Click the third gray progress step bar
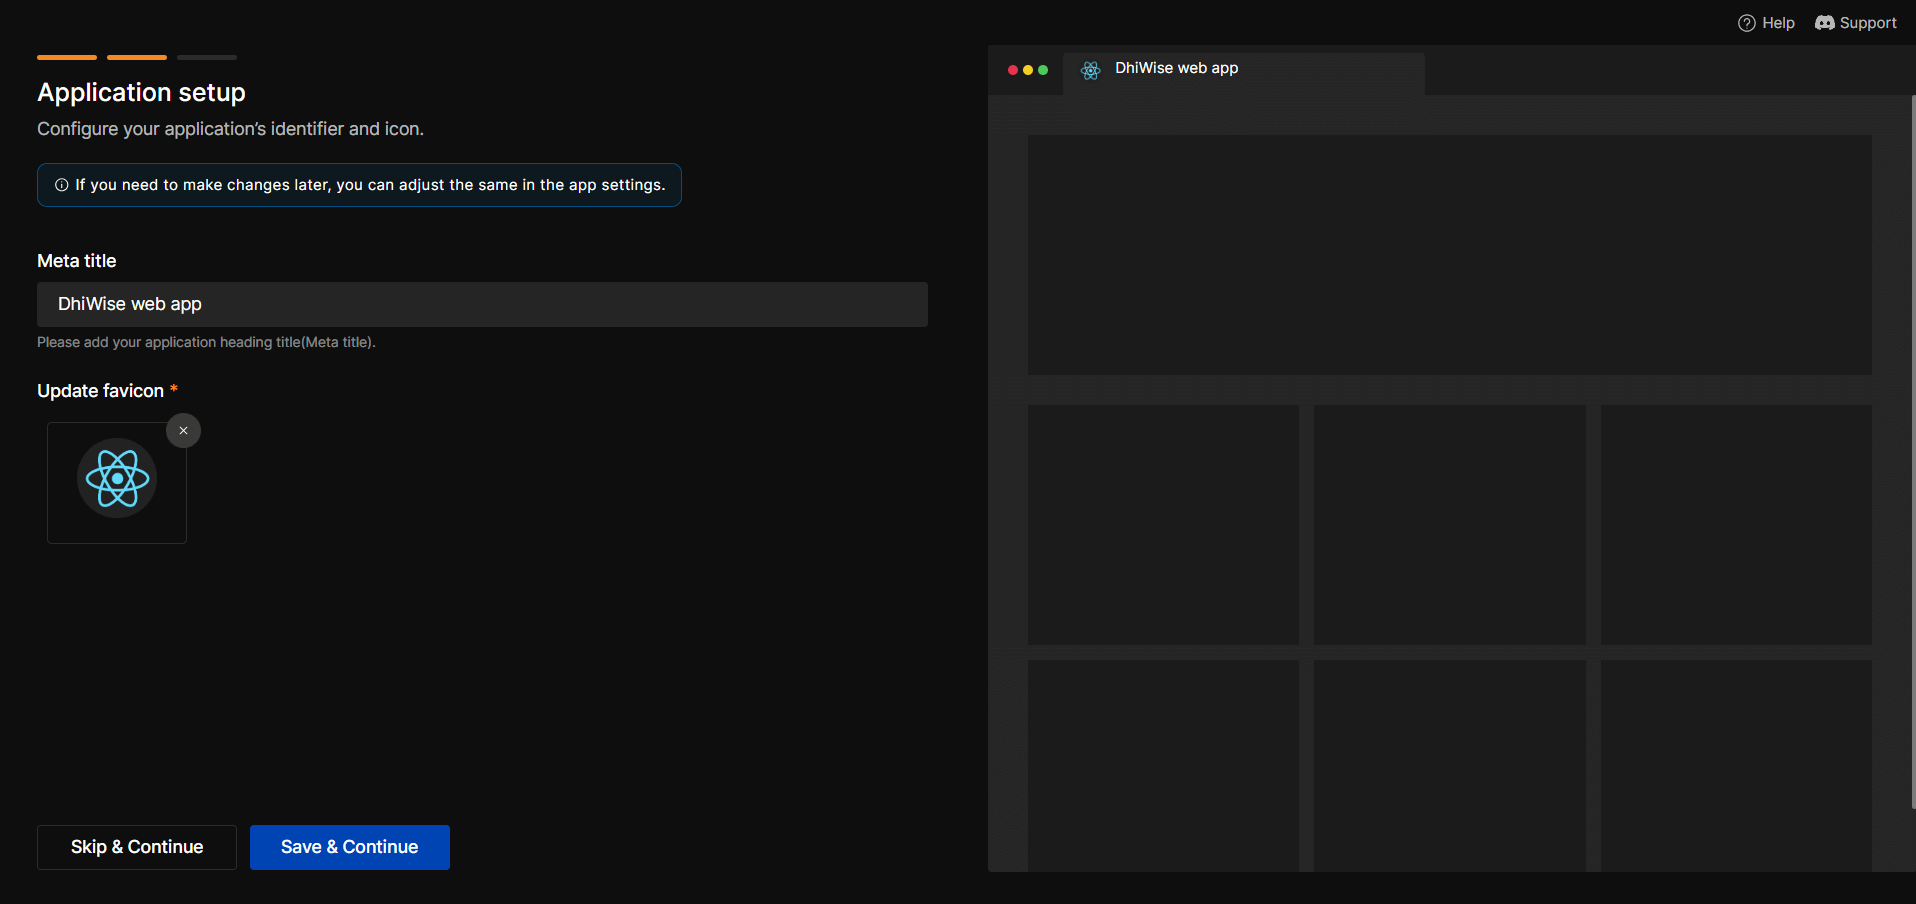This screenshot has width=1916, height=904. tap(207, 57)
